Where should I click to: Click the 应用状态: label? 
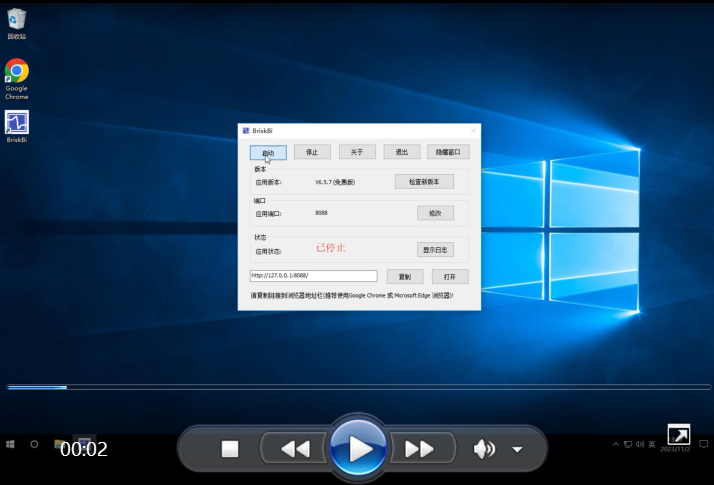click(x=268, y=251)
